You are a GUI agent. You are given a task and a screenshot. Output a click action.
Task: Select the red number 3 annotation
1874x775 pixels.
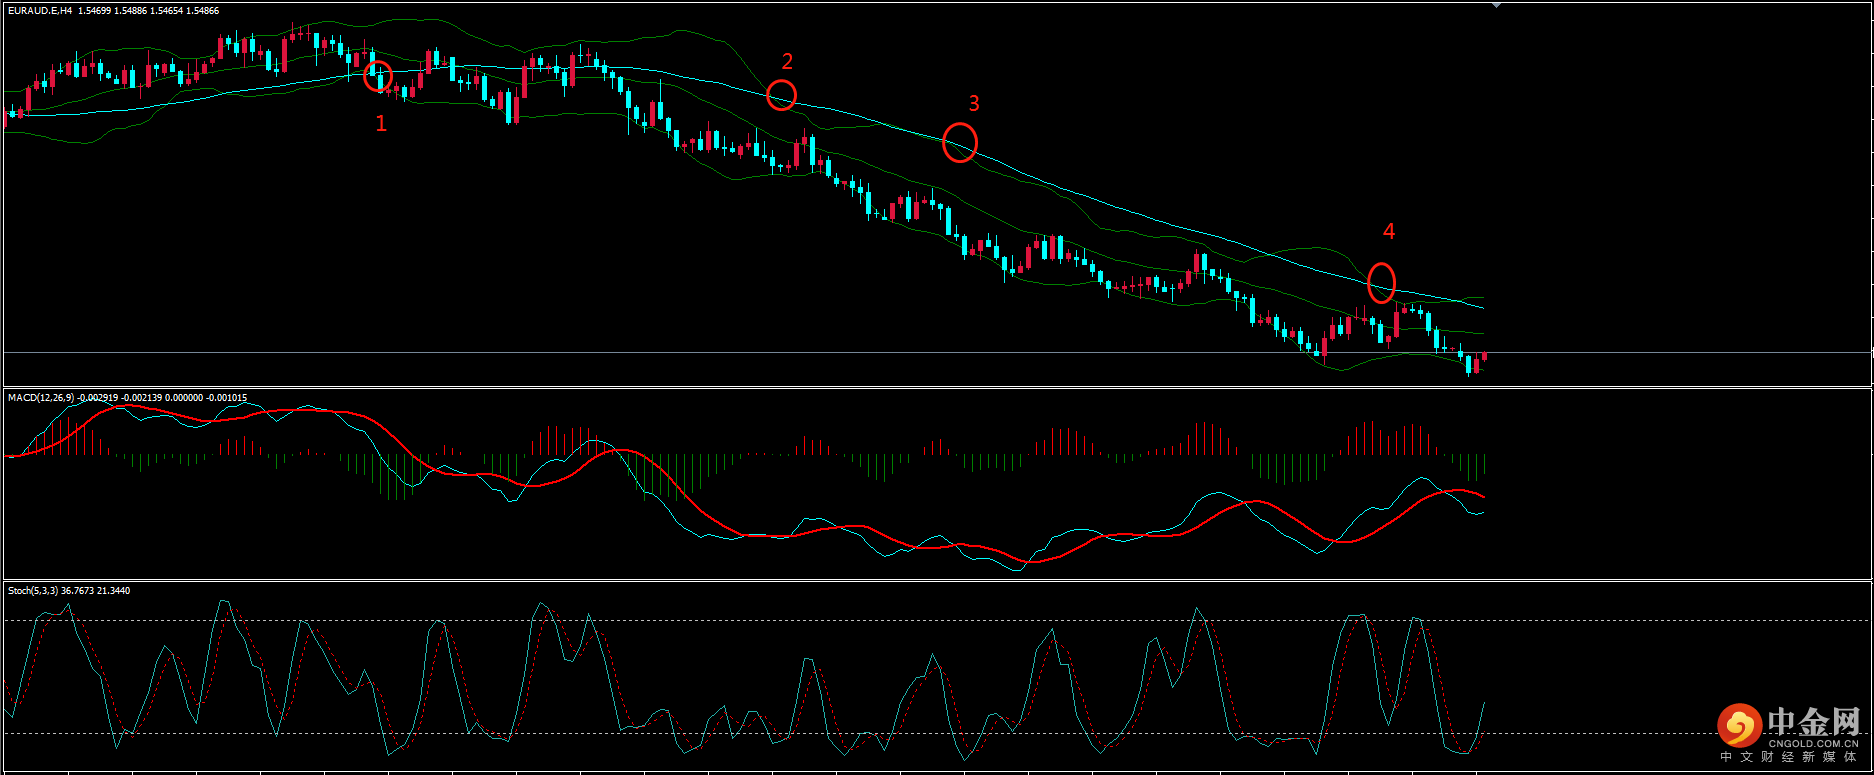tap(974, 104)
